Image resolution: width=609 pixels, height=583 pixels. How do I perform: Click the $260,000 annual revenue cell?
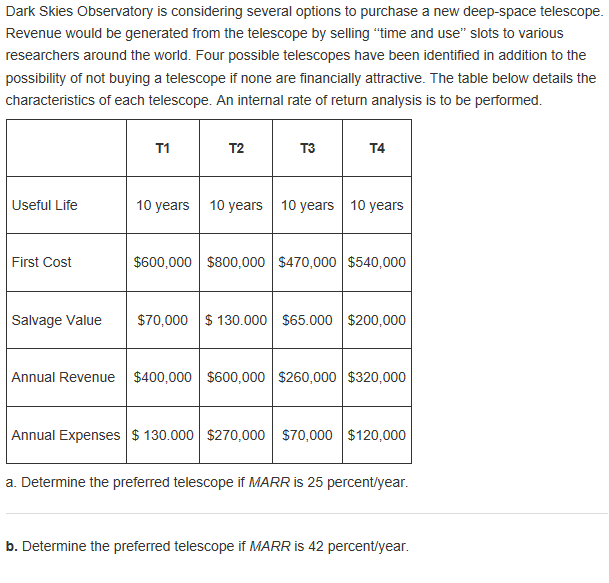(307, 377)
